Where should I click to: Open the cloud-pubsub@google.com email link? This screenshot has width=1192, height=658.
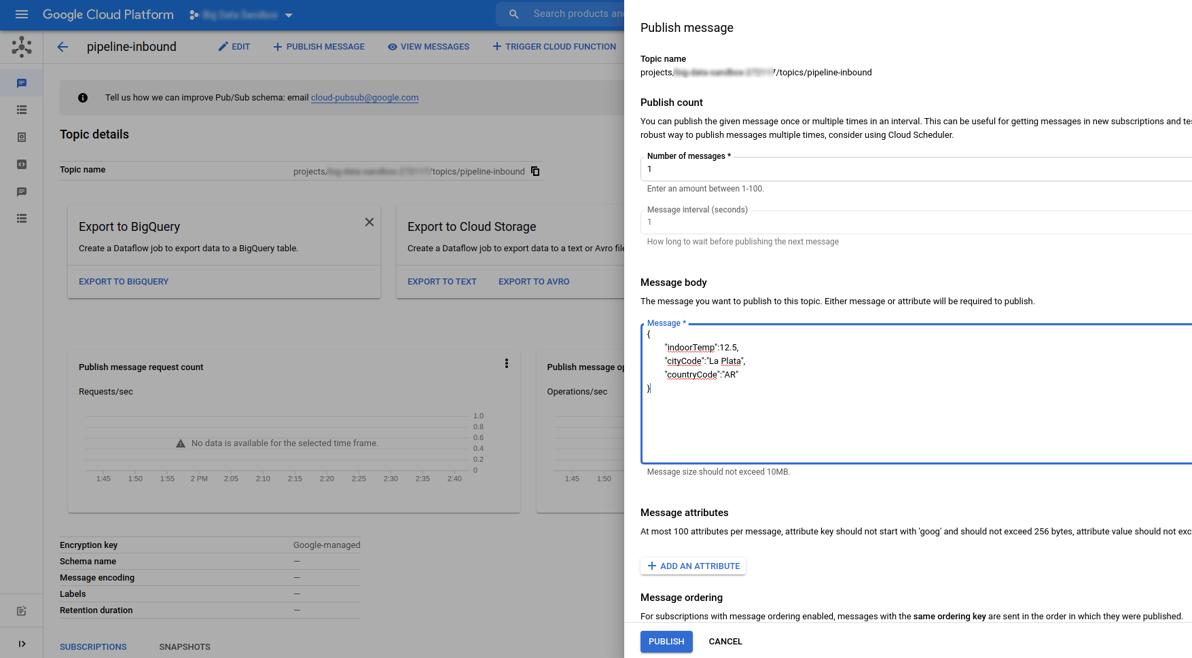(364, 98)
